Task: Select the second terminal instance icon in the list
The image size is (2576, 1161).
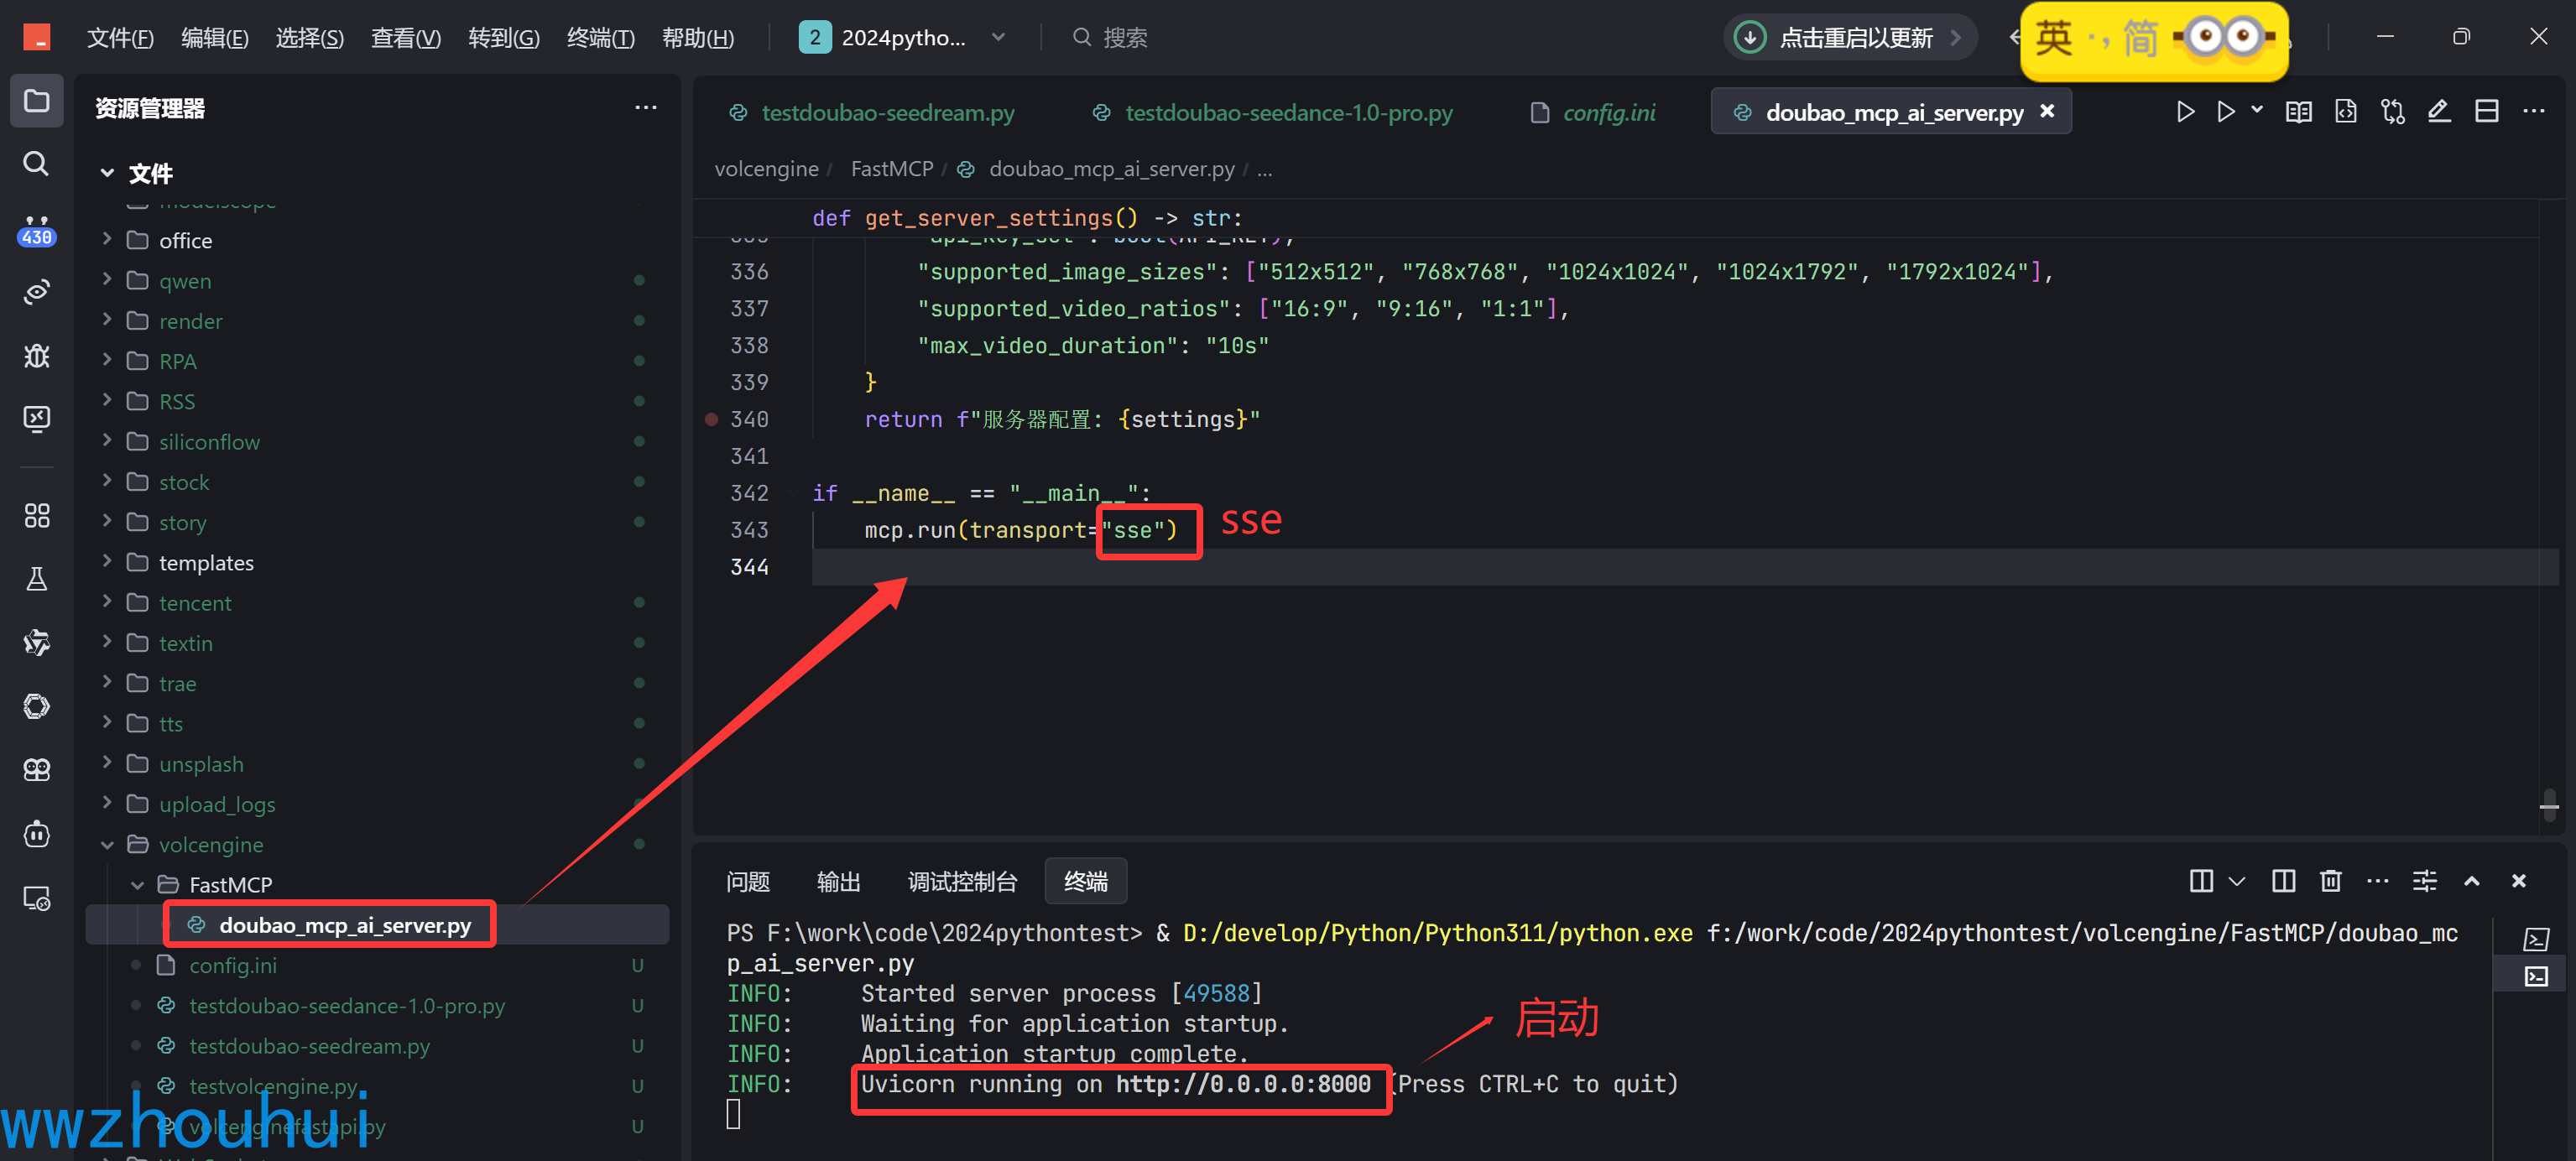Action: coord(2536,976)
